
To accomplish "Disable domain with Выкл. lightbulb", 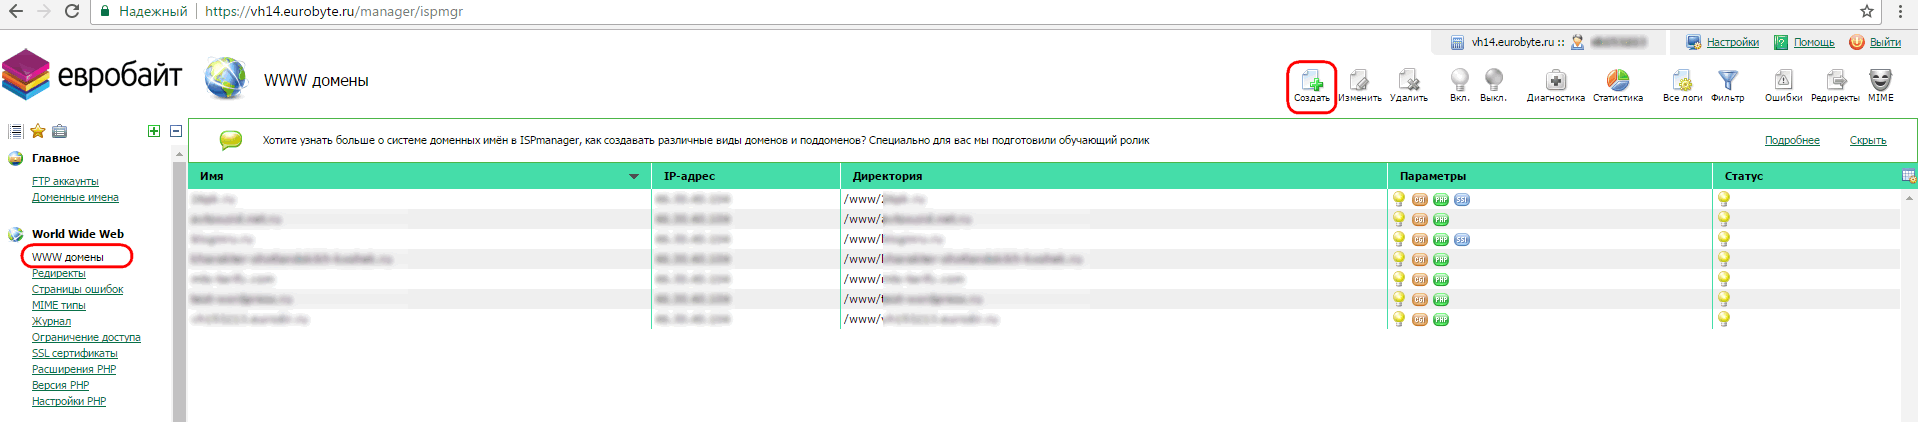I will [1493, 82].
